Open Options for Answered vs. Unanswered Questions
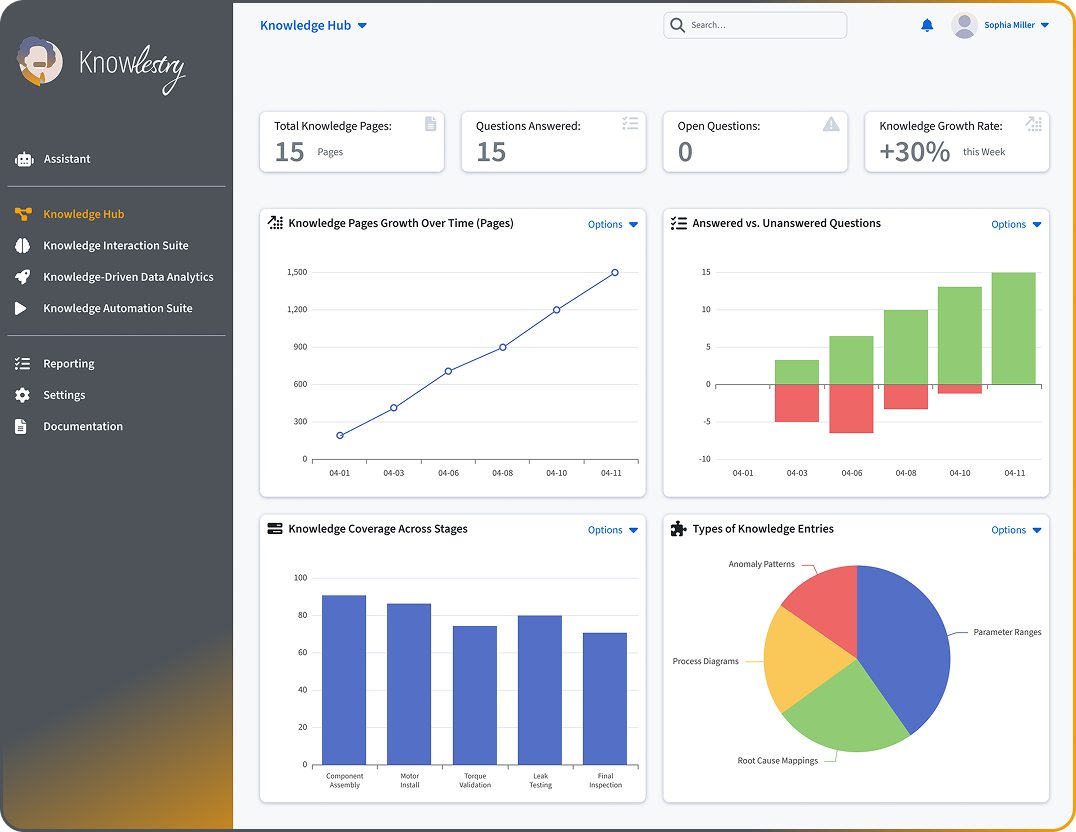The width and height of the screenshot is (1076, 832). click(x=1016, y=225)
